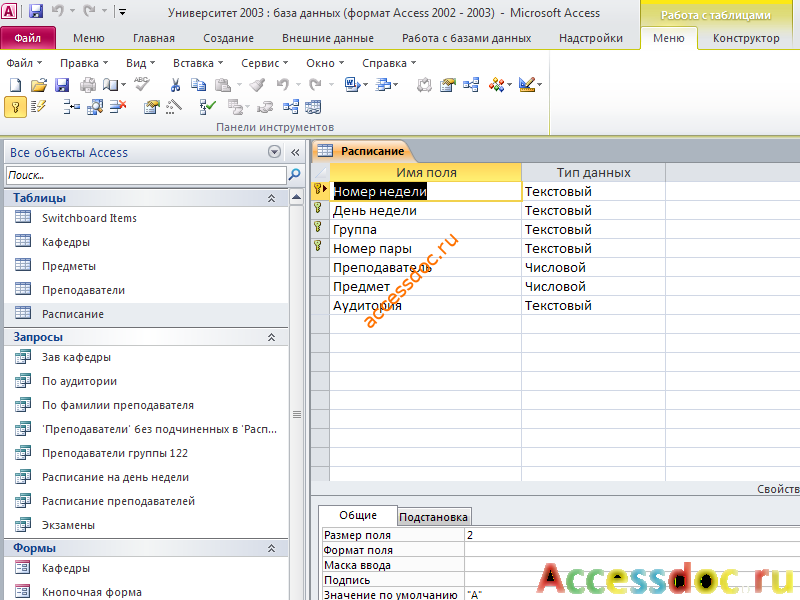Click the Insert Rows icon
The height and width of the screenshot is (600, 800).
pos(71,107)
